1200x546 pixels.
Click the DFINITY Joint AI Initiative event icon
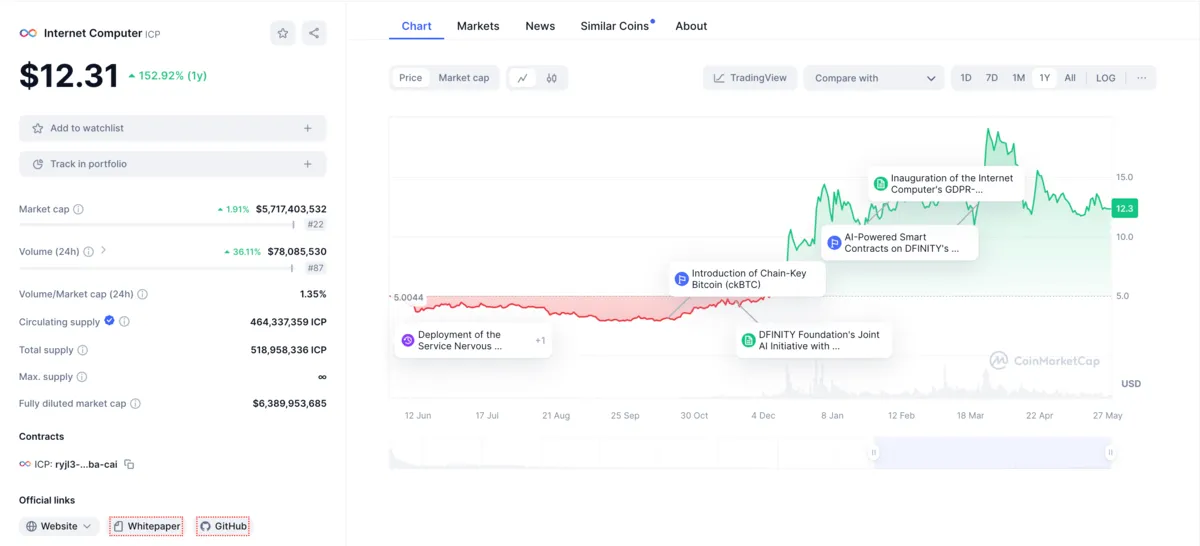pos(748,340)
